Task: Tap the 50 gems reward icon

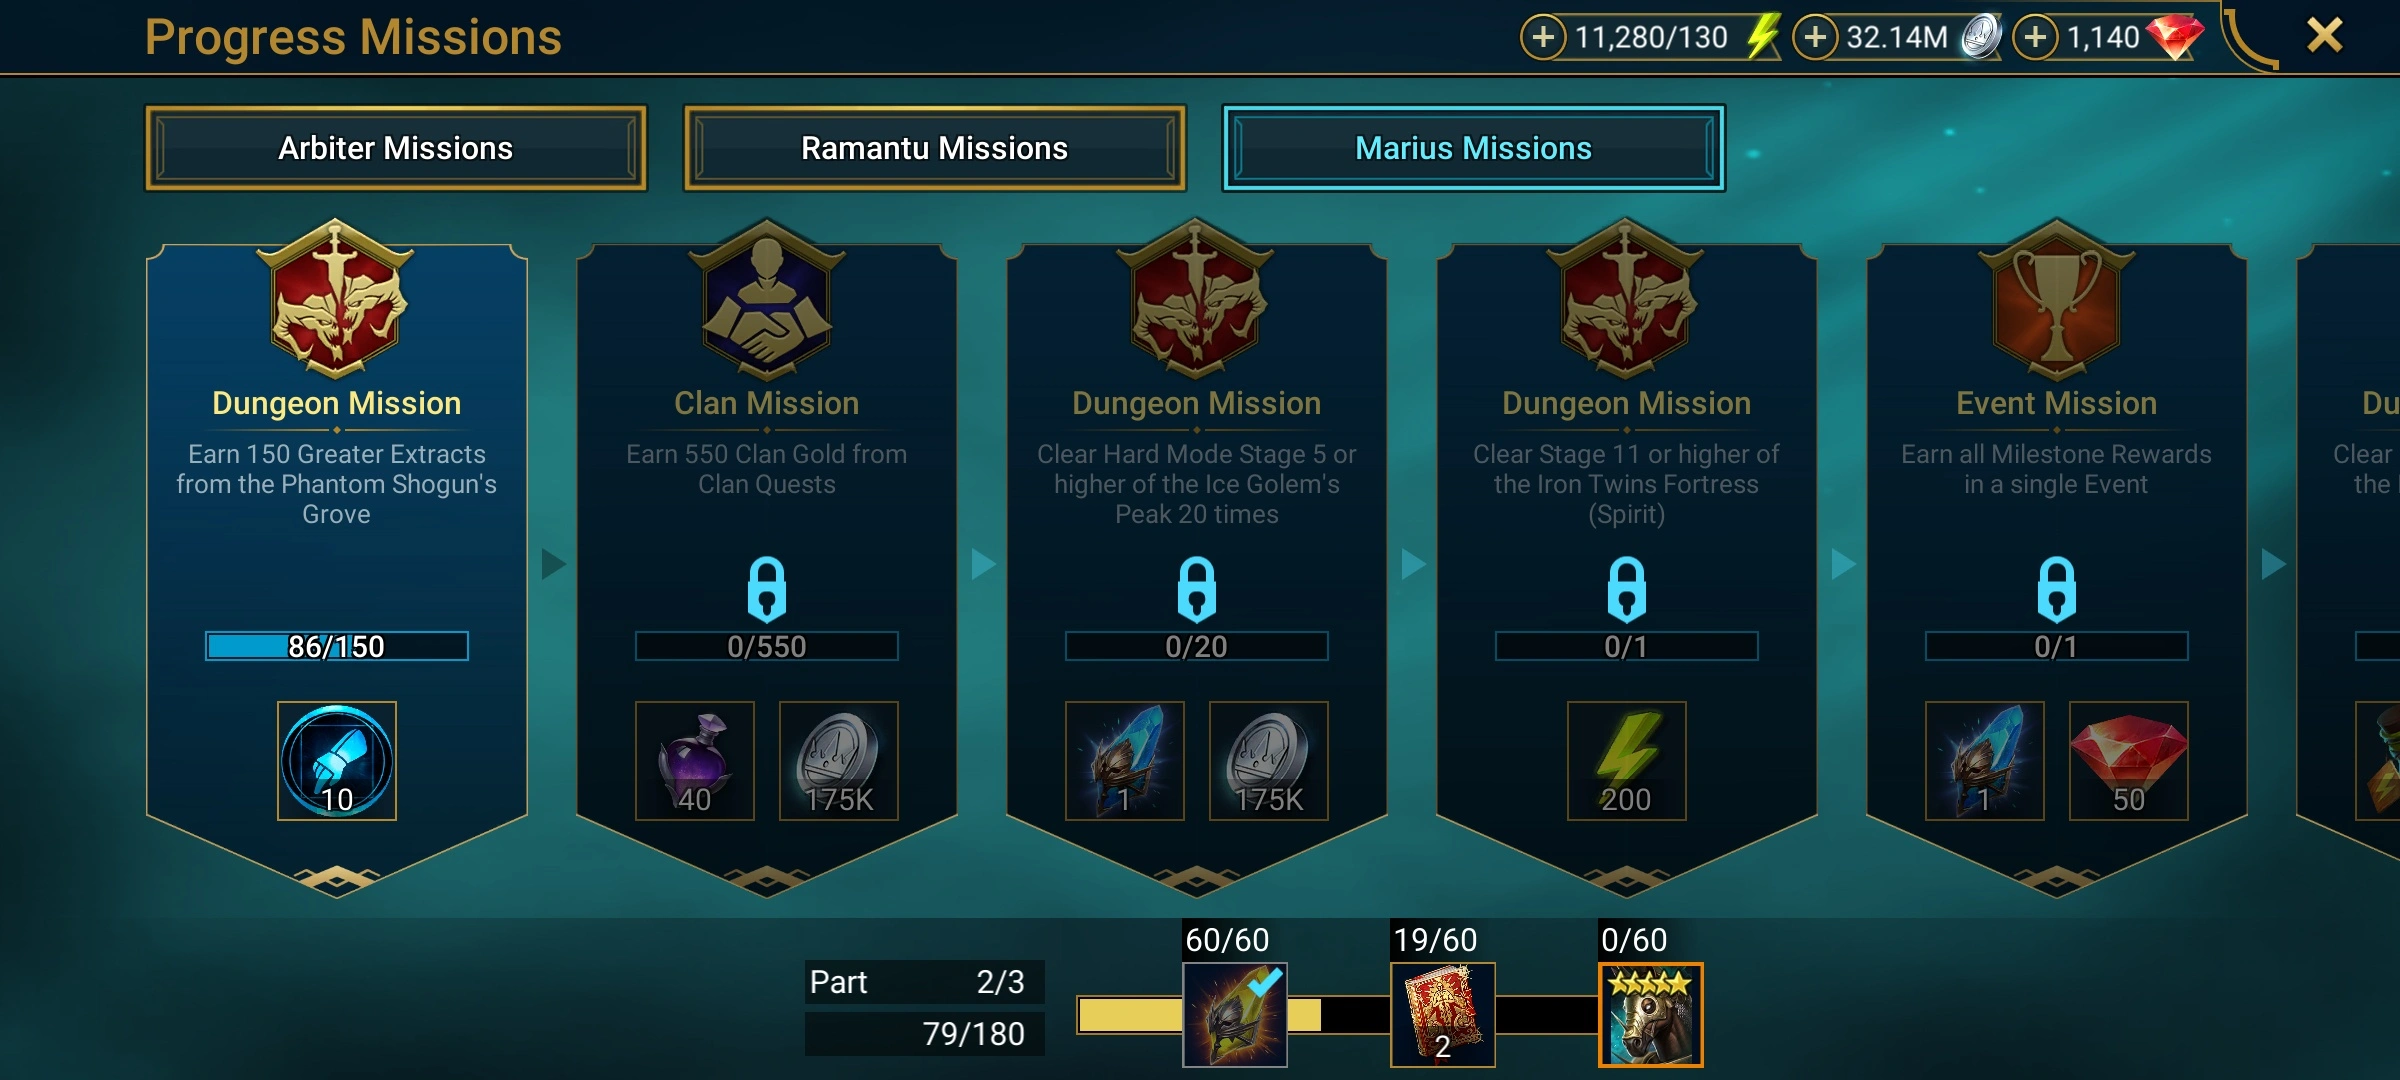Action: tap(2129, 761)
